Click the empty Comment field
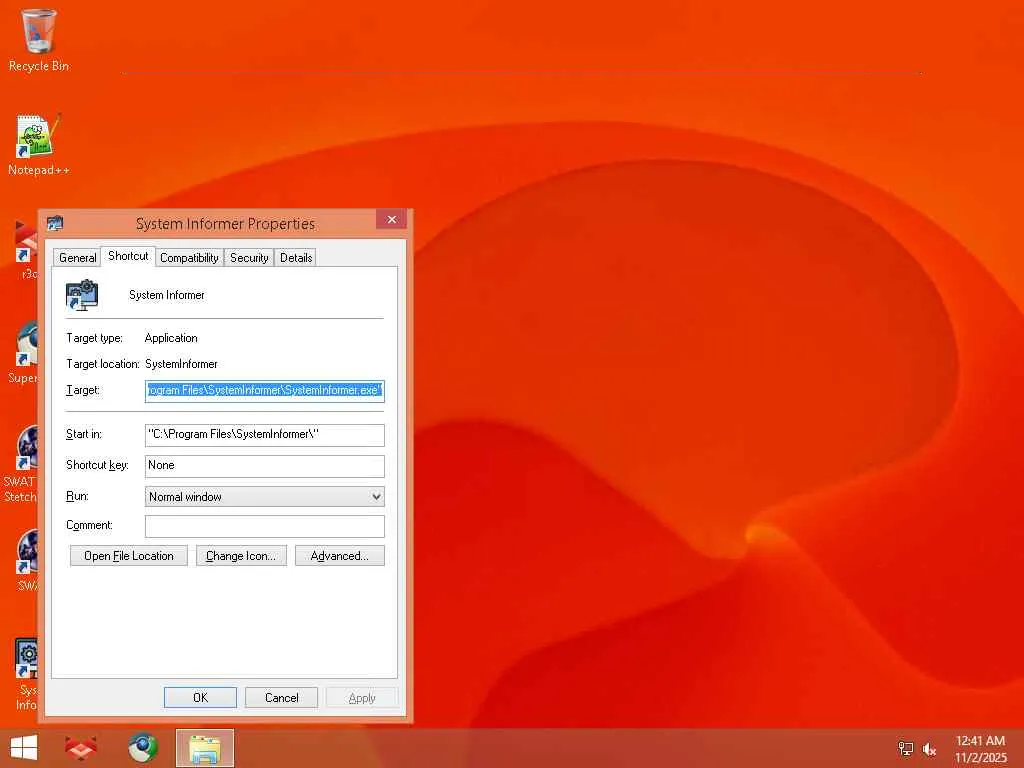Viewport: 1024px width, 768px height. [264, 526]
